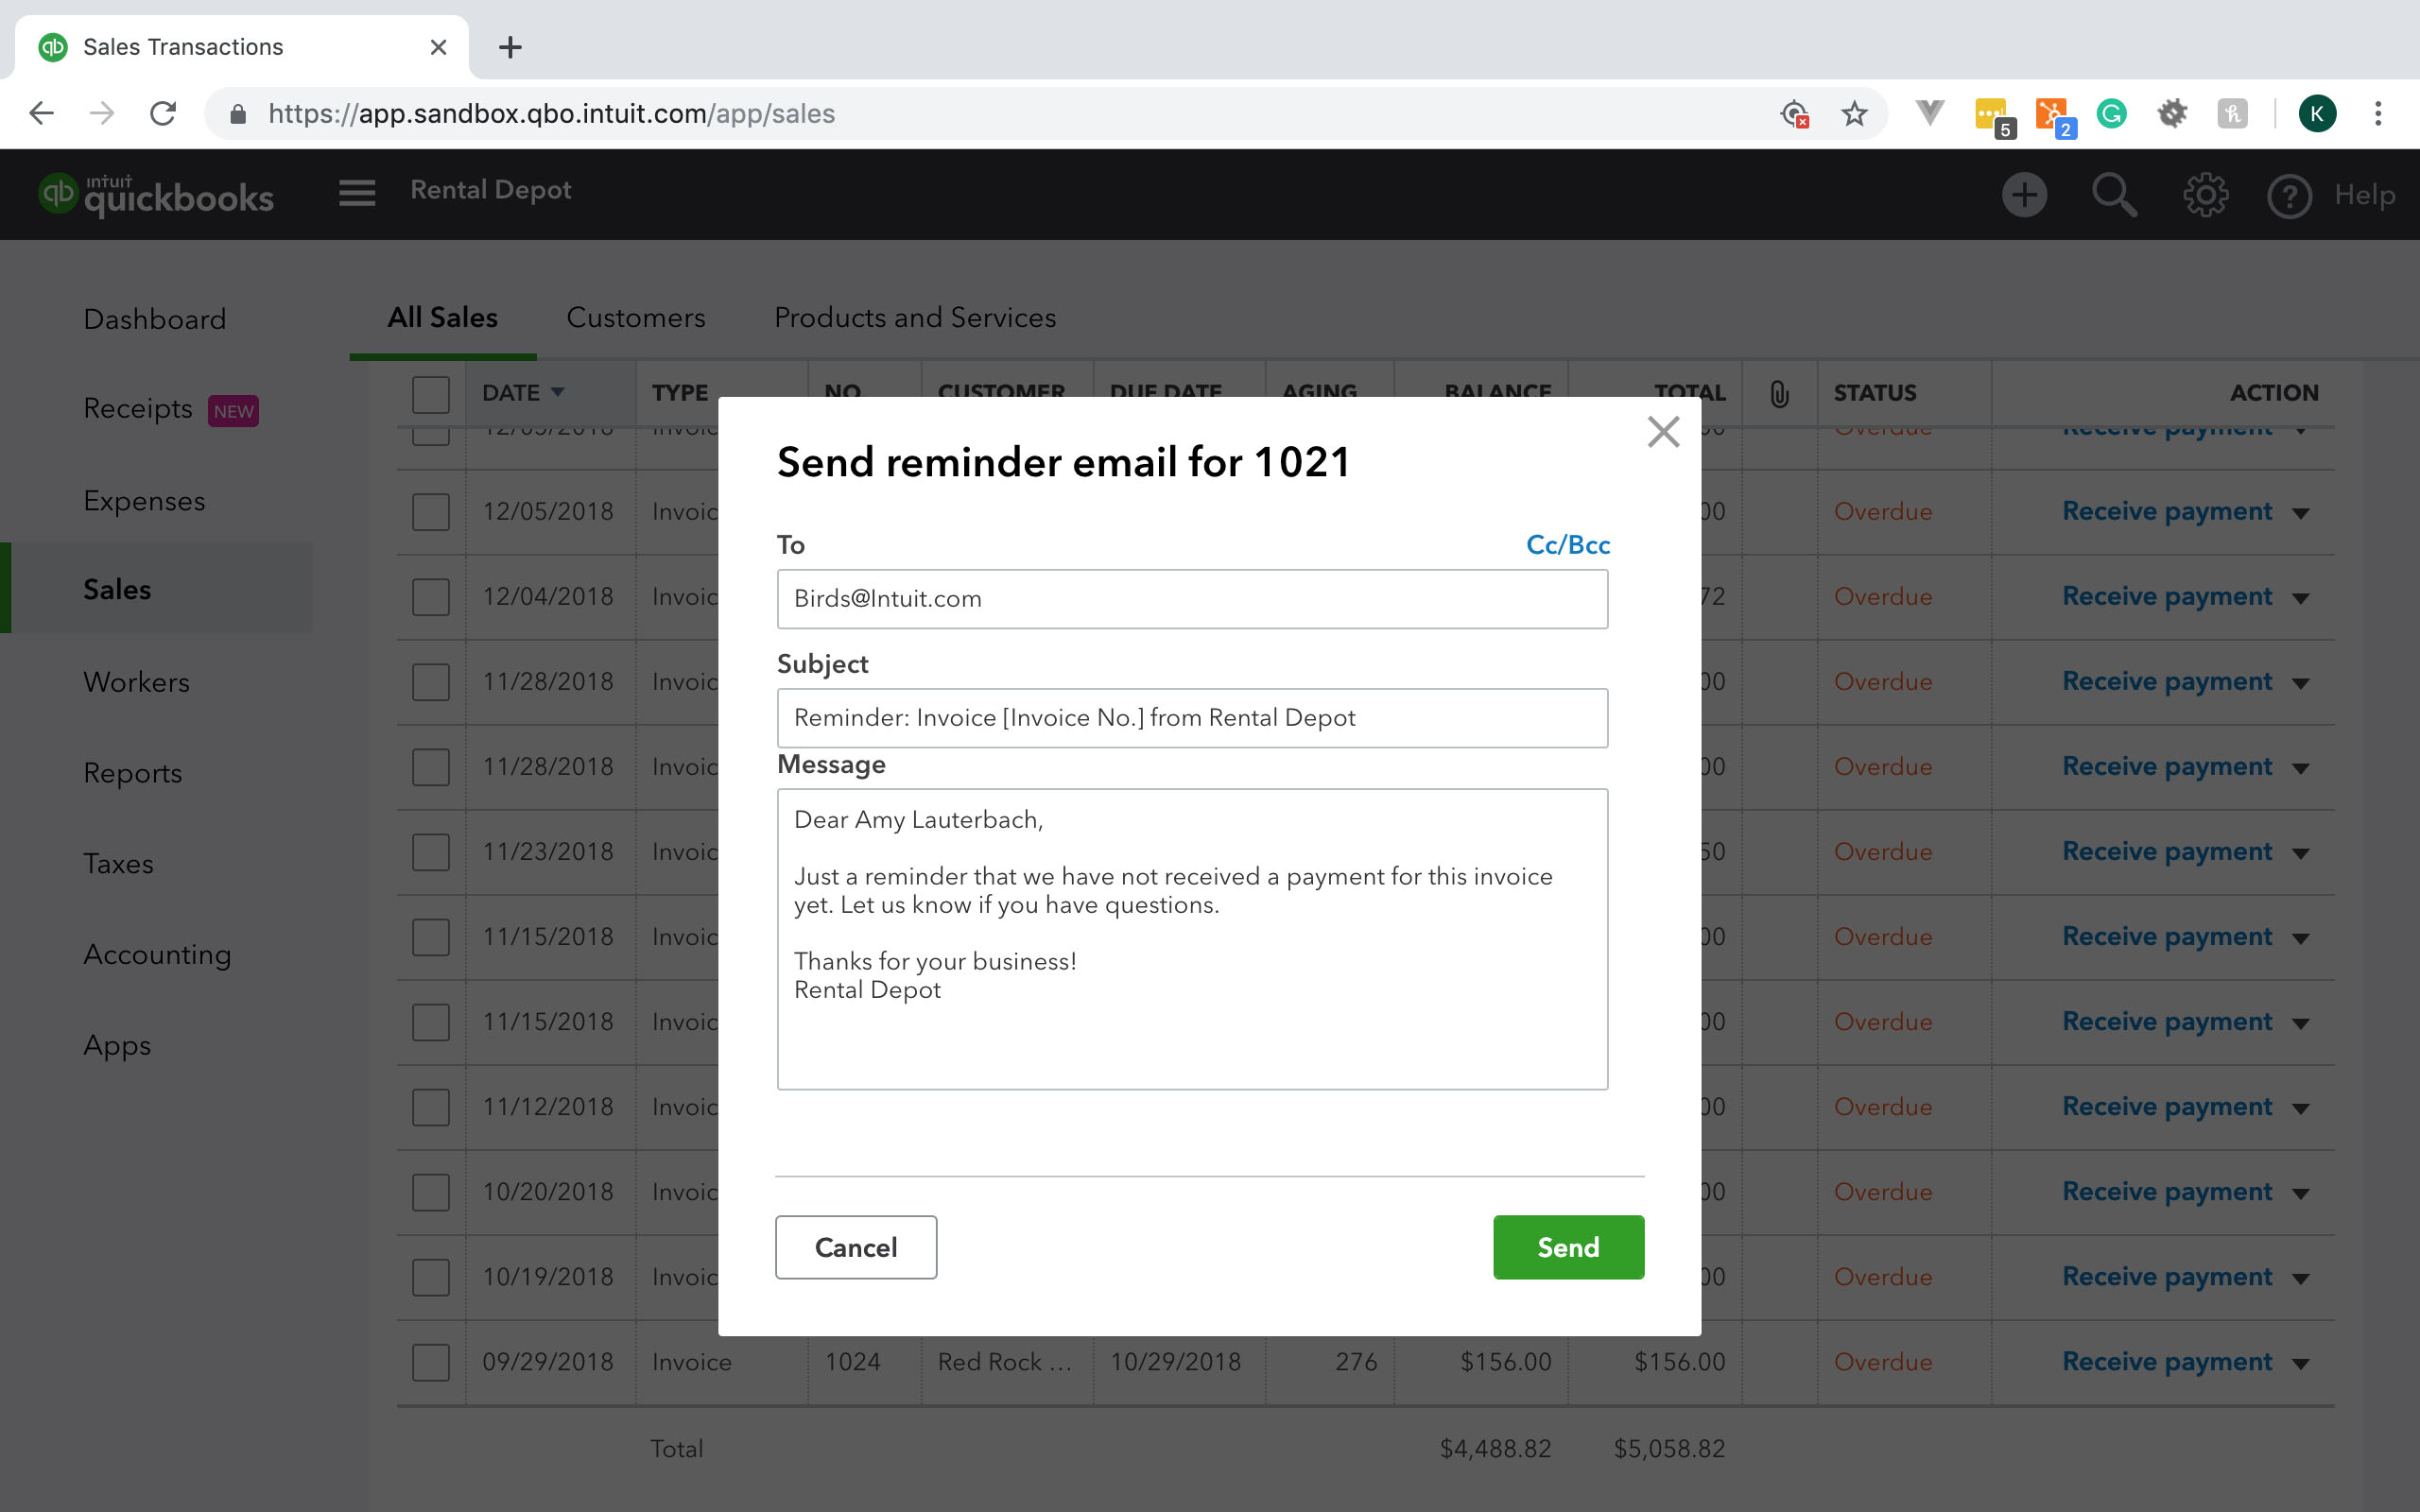The height and width of the screenshot is (1512, 2420).
Task: Expand action dropdown for 10/19/2018 row
Action: point(2300,1278)
